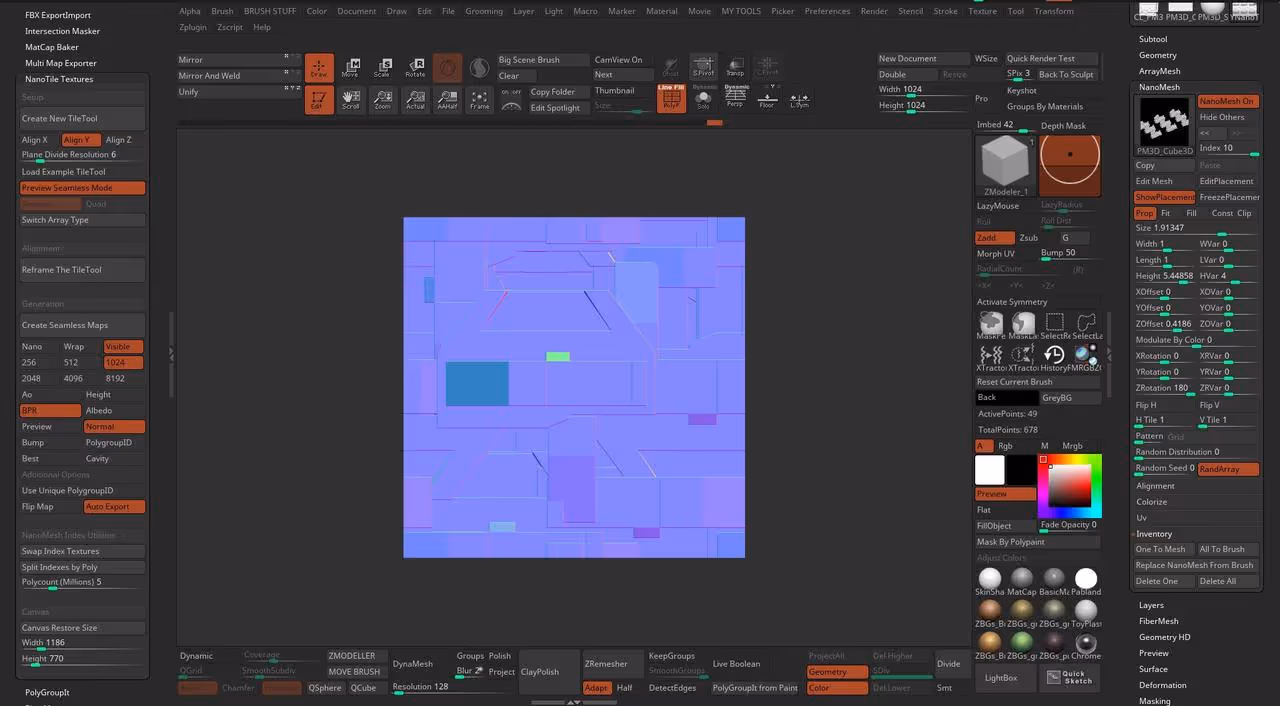The image size is (1280, 706).
Task: Select the SelectLasso brush icon
Action: 1086,326
